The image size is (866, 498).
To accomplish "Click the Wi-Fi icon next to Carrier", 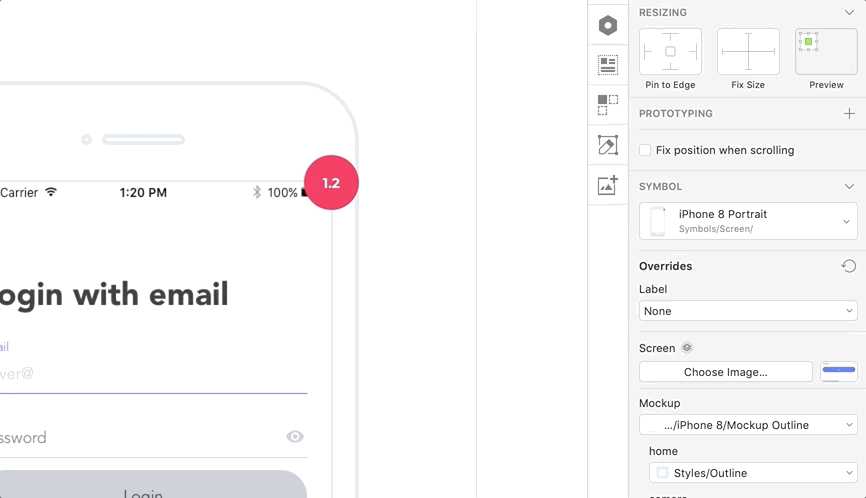I will [51, 192].
